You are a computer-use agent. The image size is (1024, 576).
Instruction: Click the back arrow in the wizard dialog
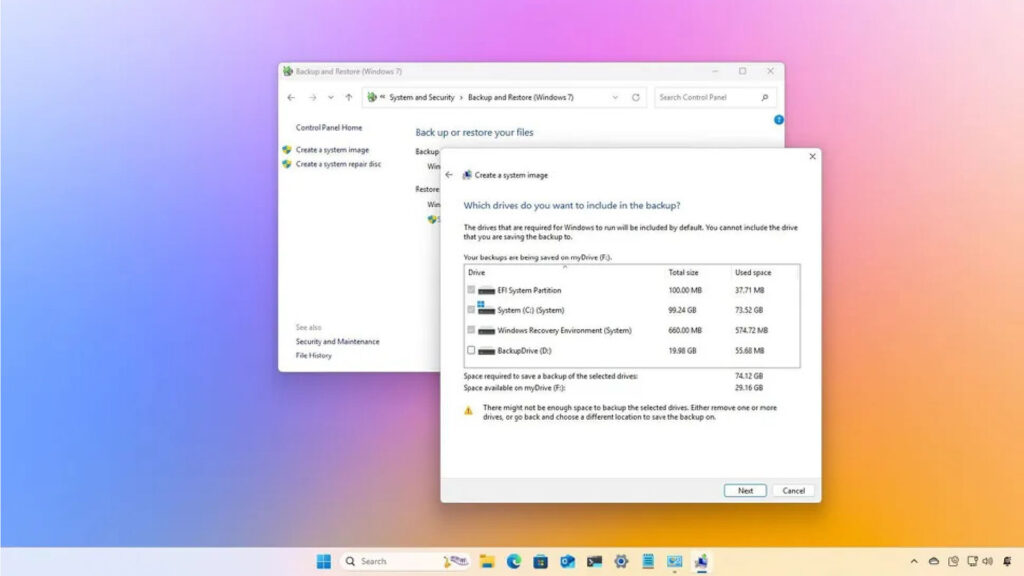[449, 175]
